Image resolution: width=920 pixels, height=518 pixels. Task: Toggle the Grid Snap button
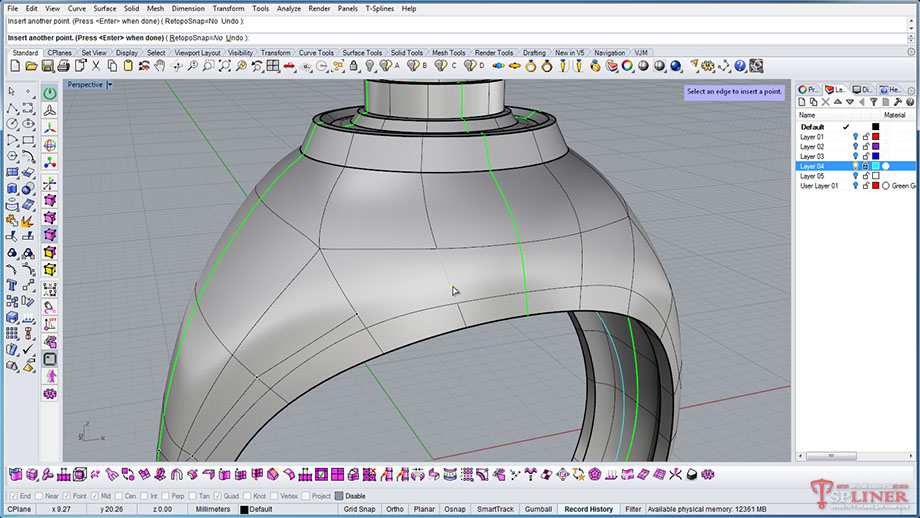pos(358,509)
